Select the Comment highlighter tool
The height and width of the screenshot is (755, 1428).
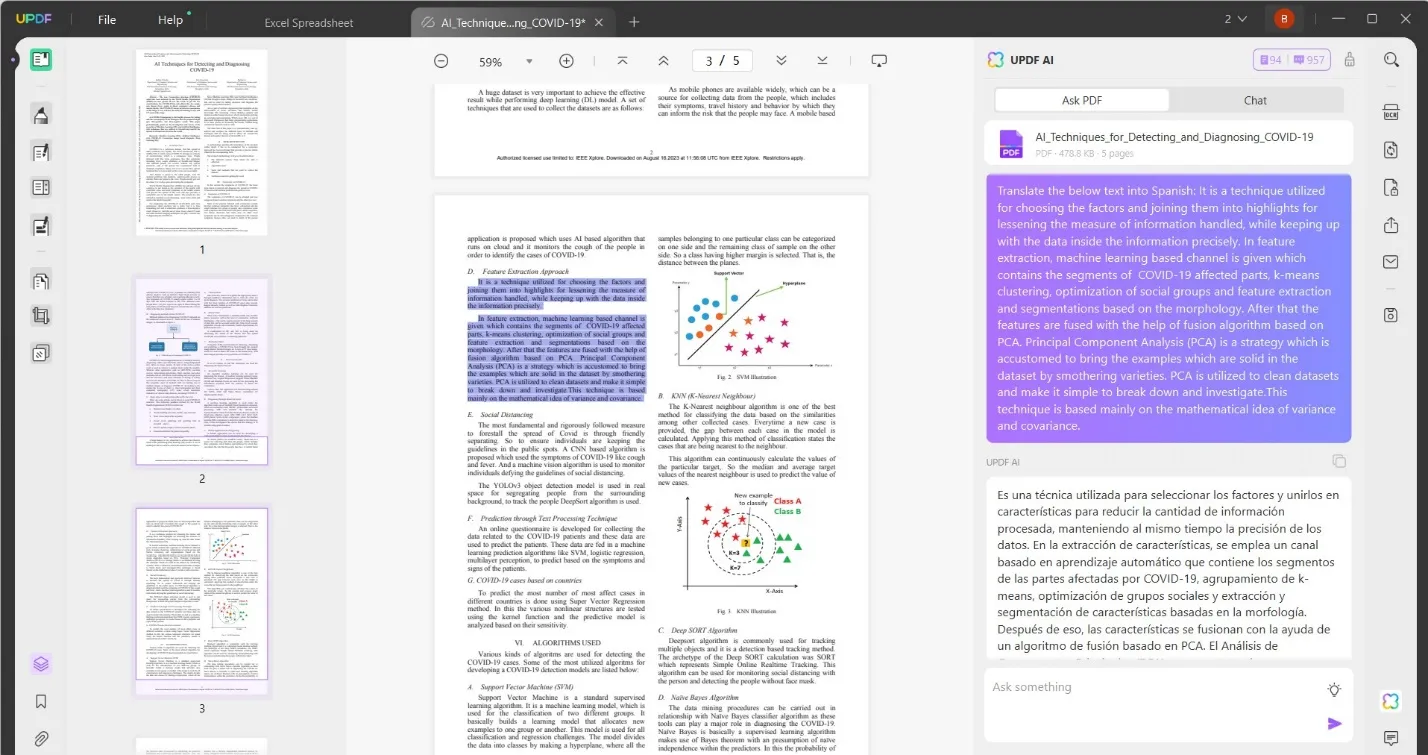[x=41, y=115]
